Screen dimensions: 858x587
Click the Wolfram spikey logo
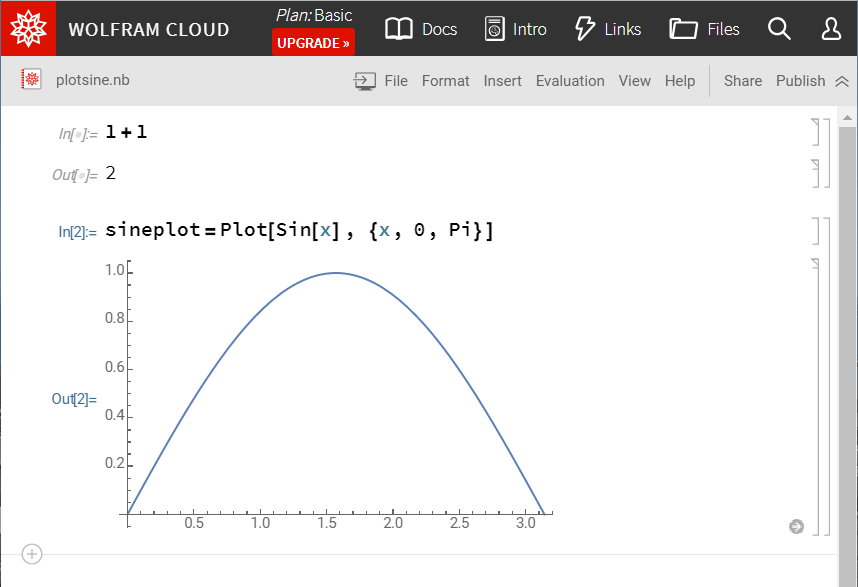click(x=28, y=28)
